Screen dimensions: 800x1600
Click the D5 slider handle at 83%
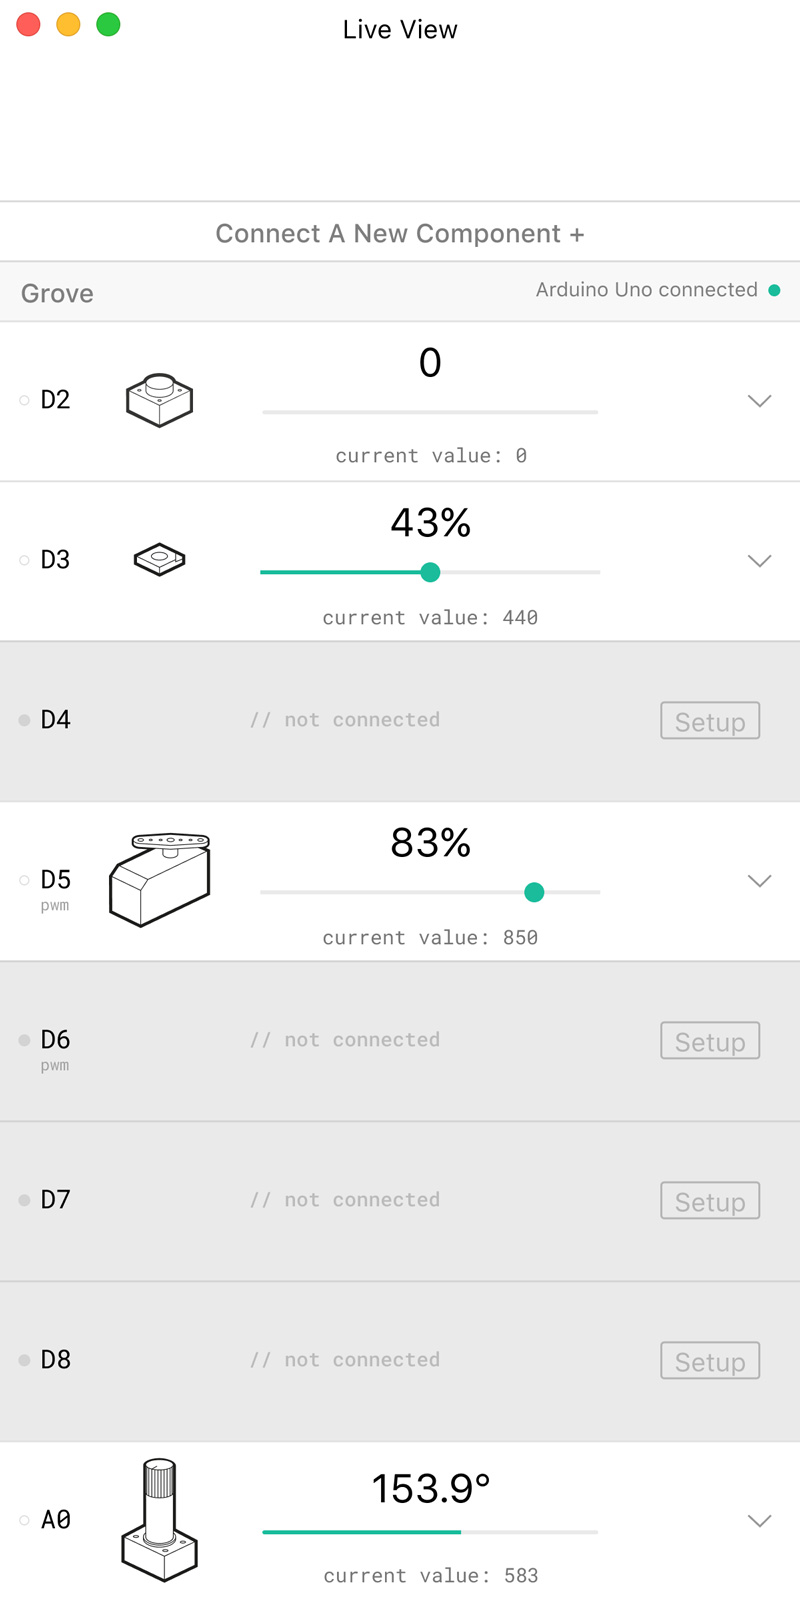click(x=534, y=892)
